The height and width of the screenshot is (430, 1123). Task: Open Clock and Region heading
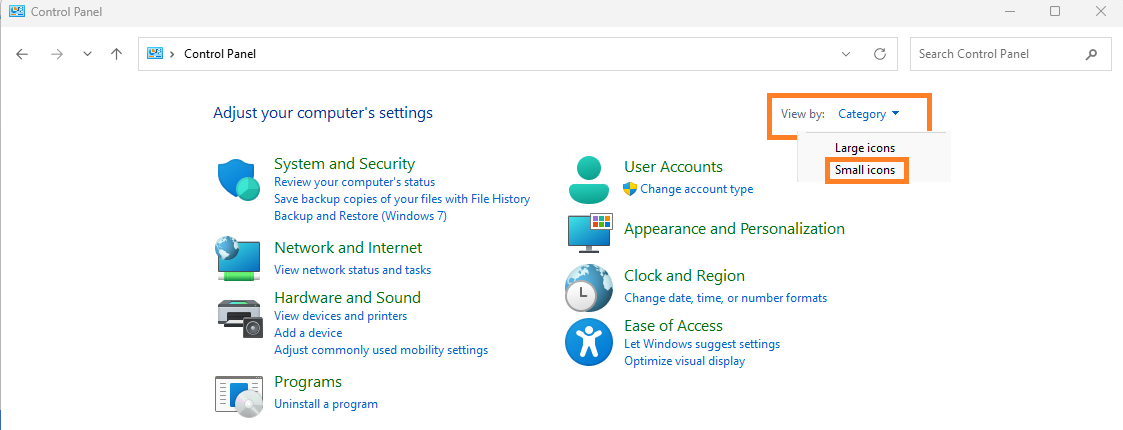pyautogui.click(x=684, y=275)
